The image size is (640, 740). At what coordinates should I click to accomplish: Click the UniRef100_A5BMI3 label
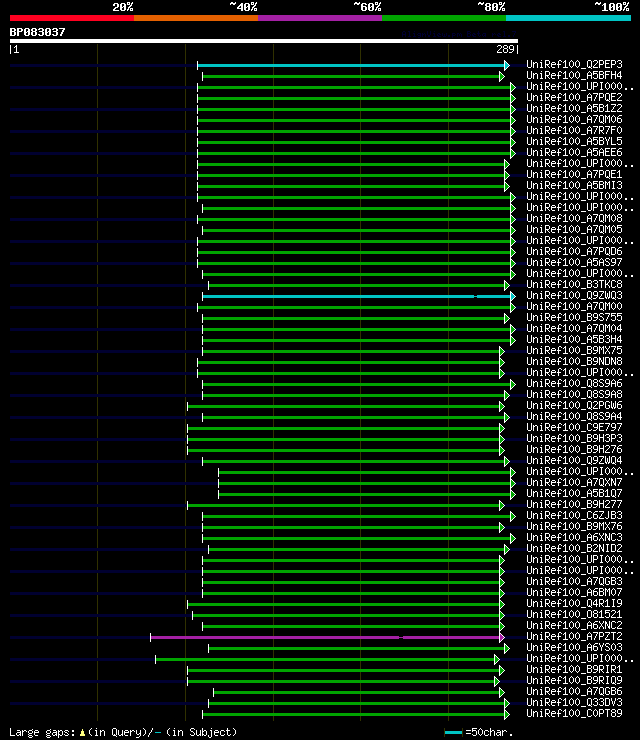click(574, 185)
